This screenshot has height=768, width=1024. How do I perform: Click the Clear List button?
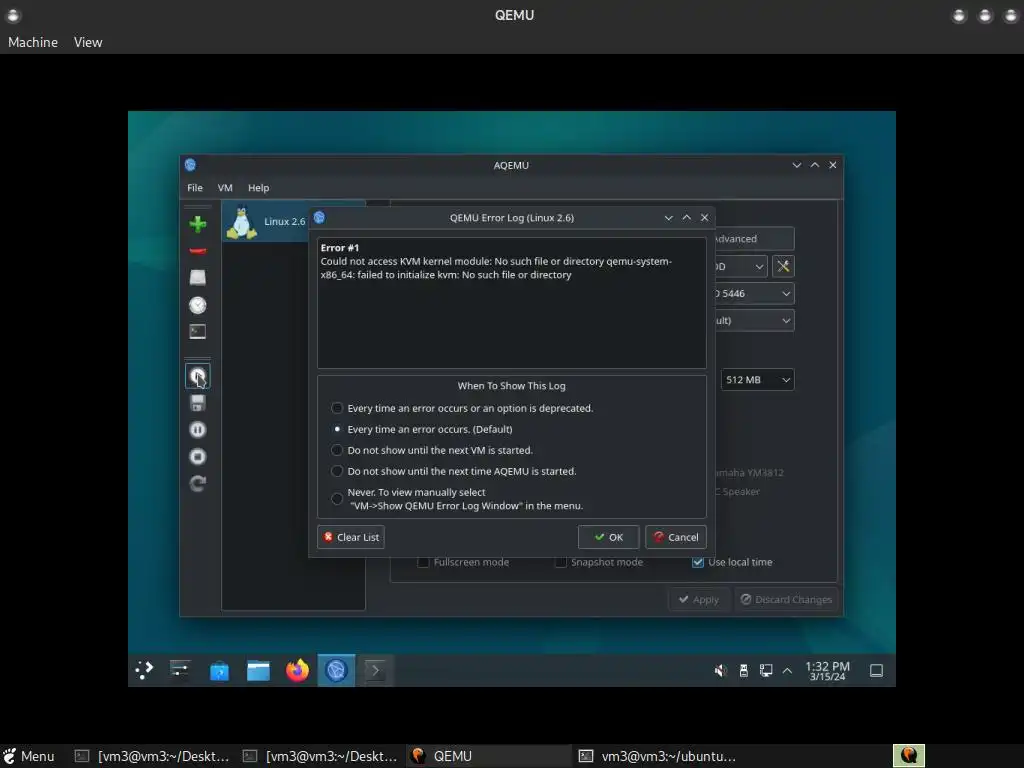click(351, 537)
